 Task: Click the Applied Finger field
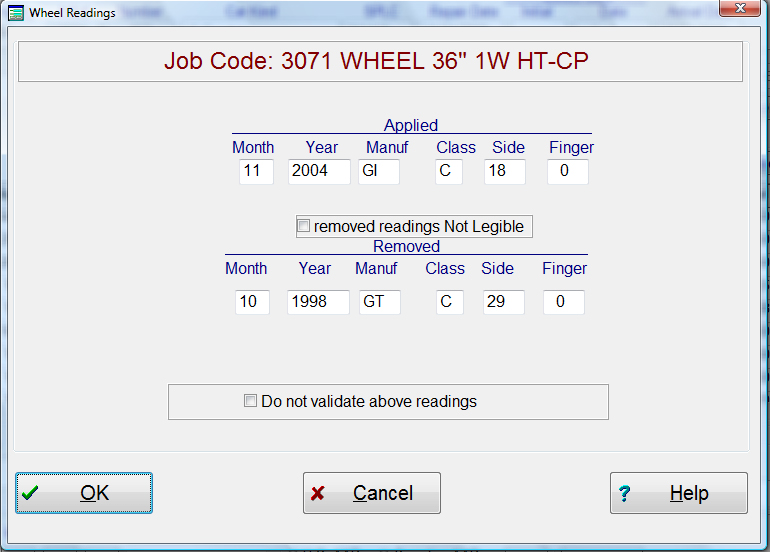tap(568, 171)
